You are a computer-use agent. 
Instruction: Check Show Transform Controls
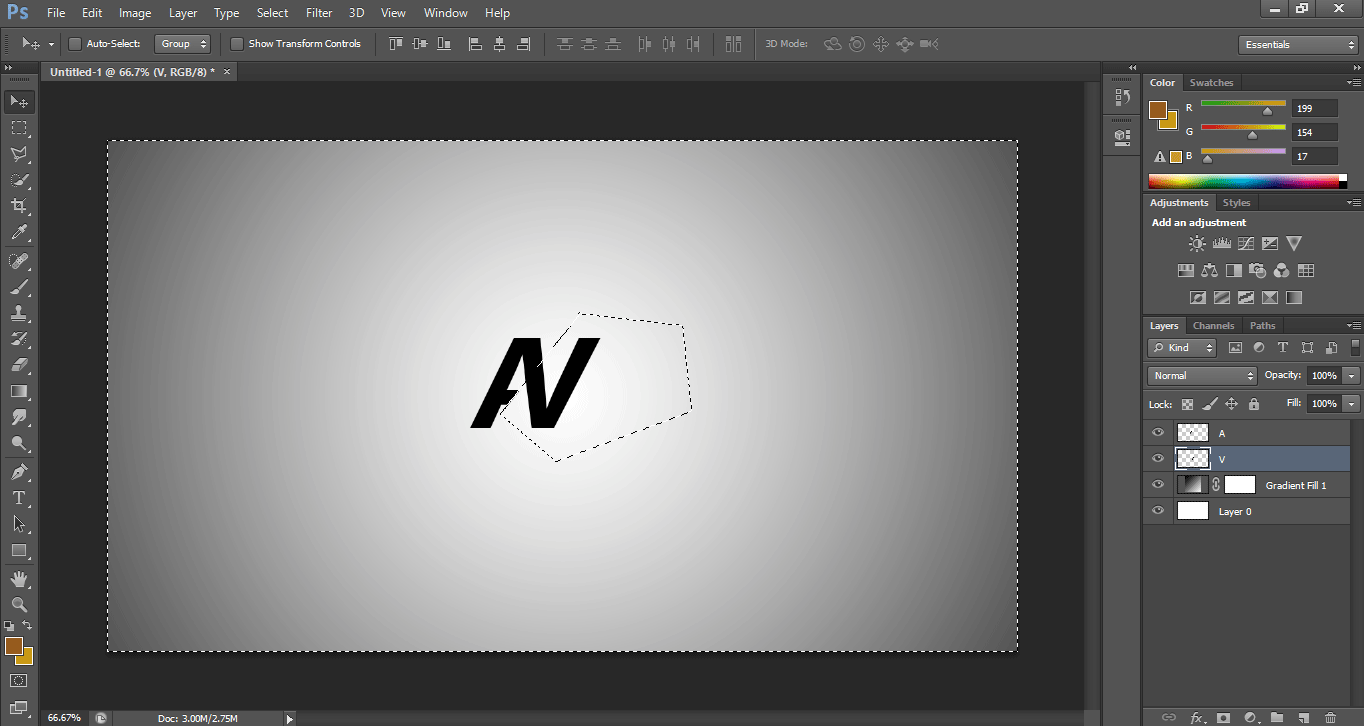click(236, 43)
